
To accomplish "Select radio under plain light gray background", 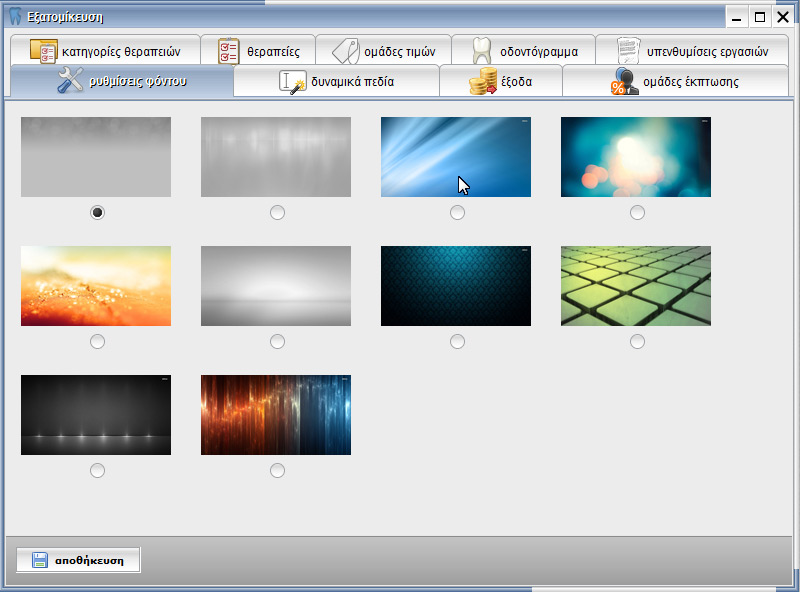I will (97, 212).
